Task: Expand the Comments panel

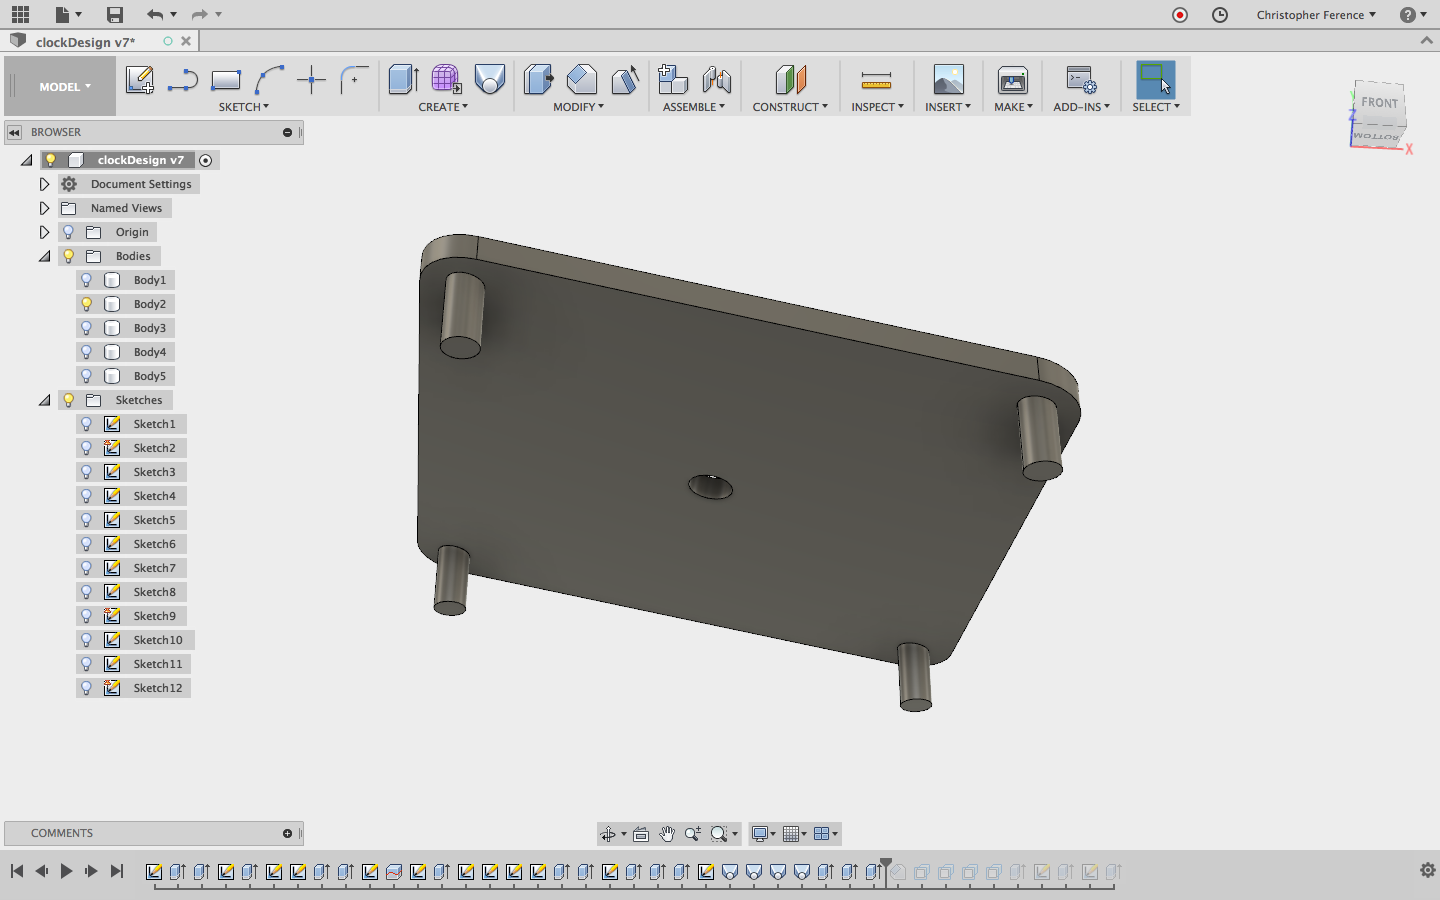Action: [x=287, y=833]
